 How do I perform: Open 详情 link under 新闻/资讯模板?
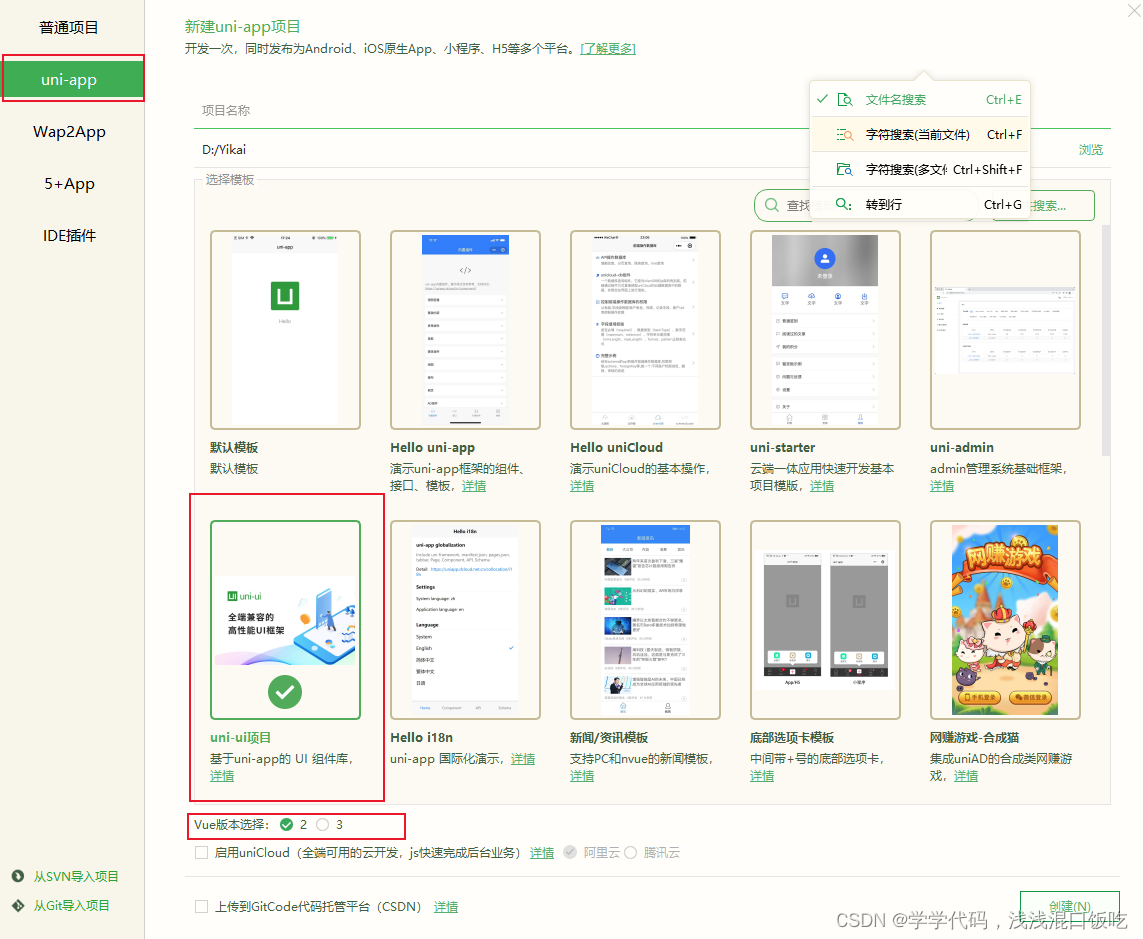[x=582, y=776]
